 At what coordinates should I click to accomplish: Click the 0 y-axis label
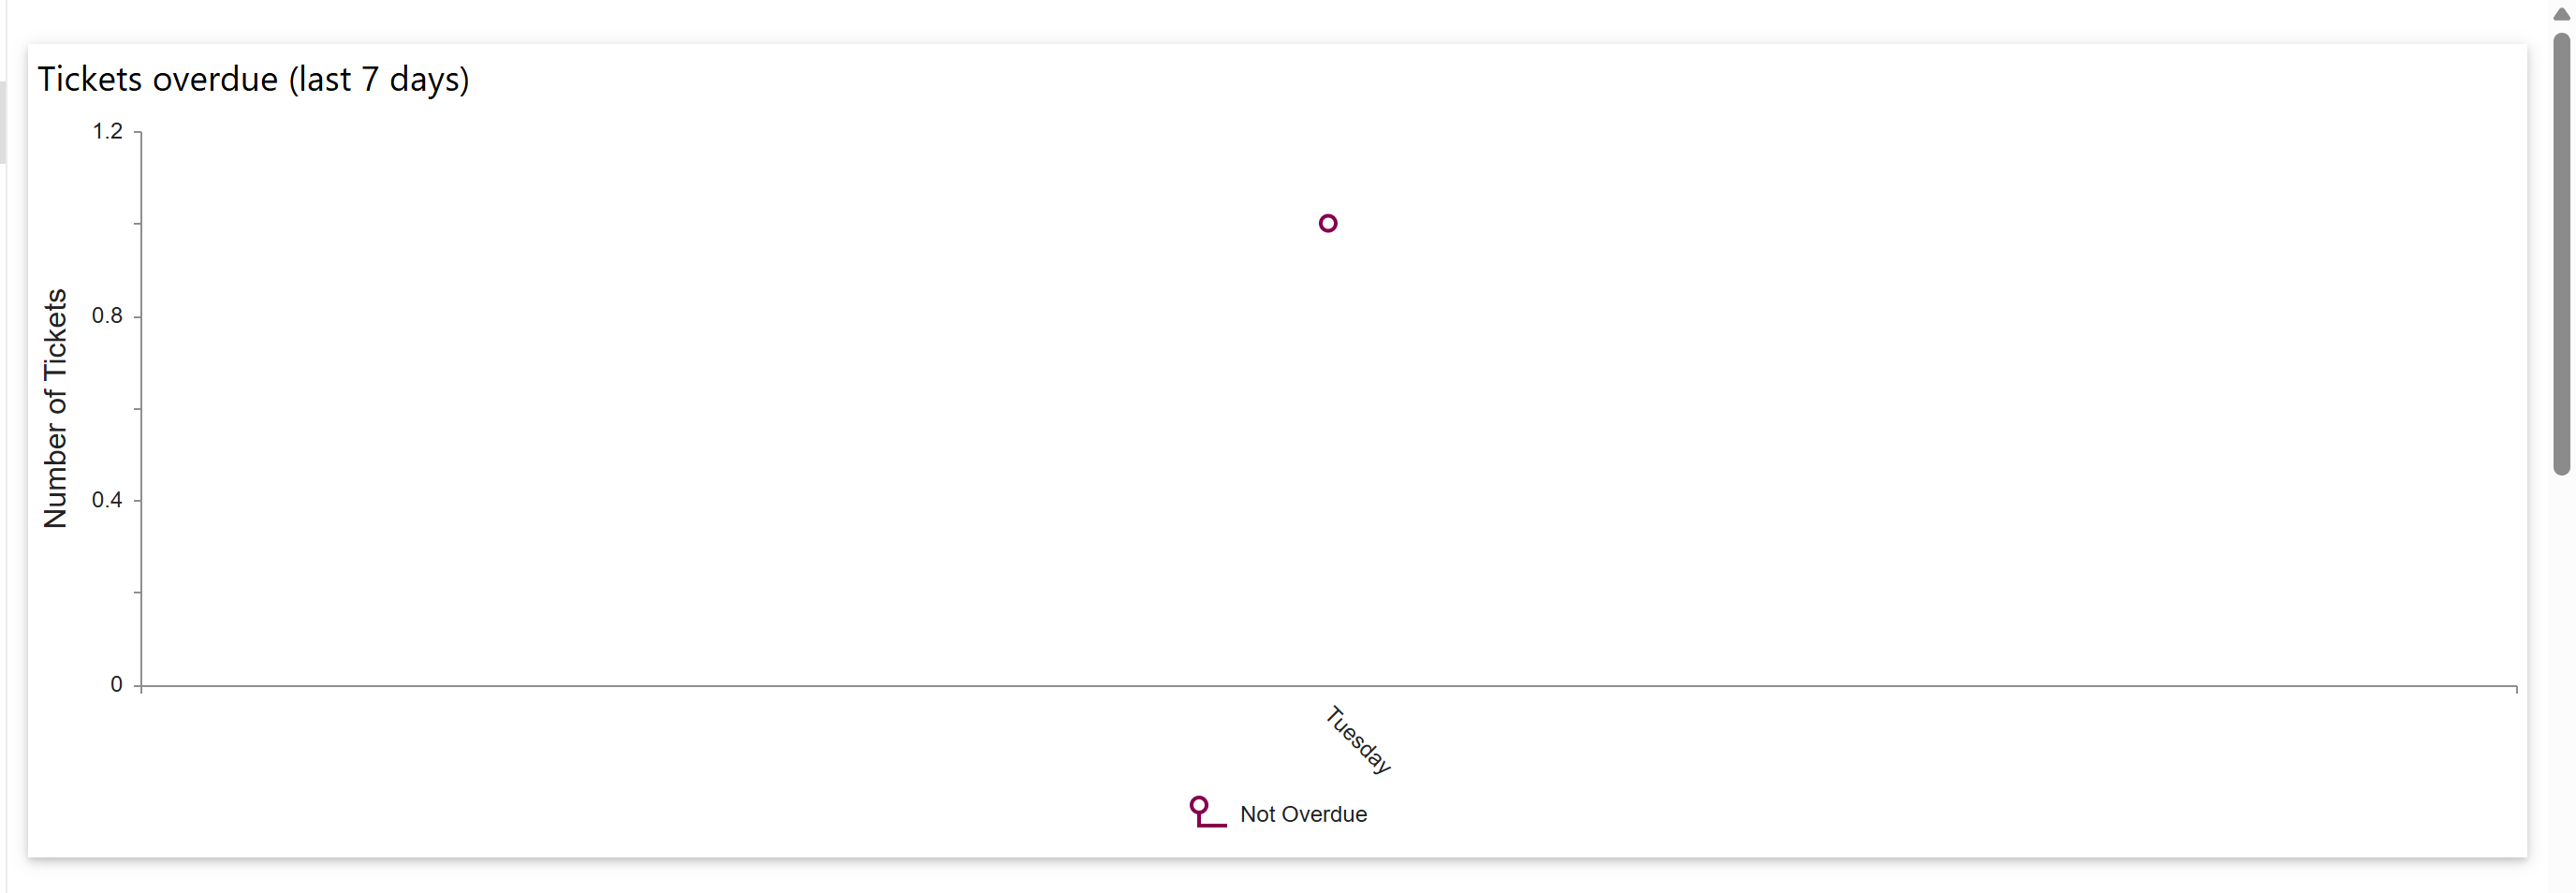click(x=116, y=685)
